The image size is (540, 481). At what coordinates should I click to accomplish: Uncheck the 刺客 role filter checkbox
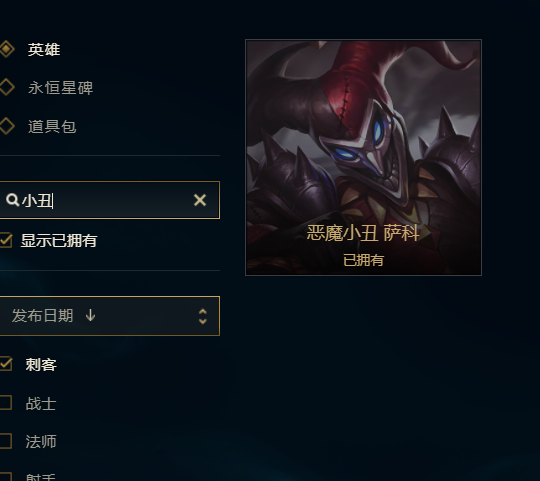pos(6,364)
